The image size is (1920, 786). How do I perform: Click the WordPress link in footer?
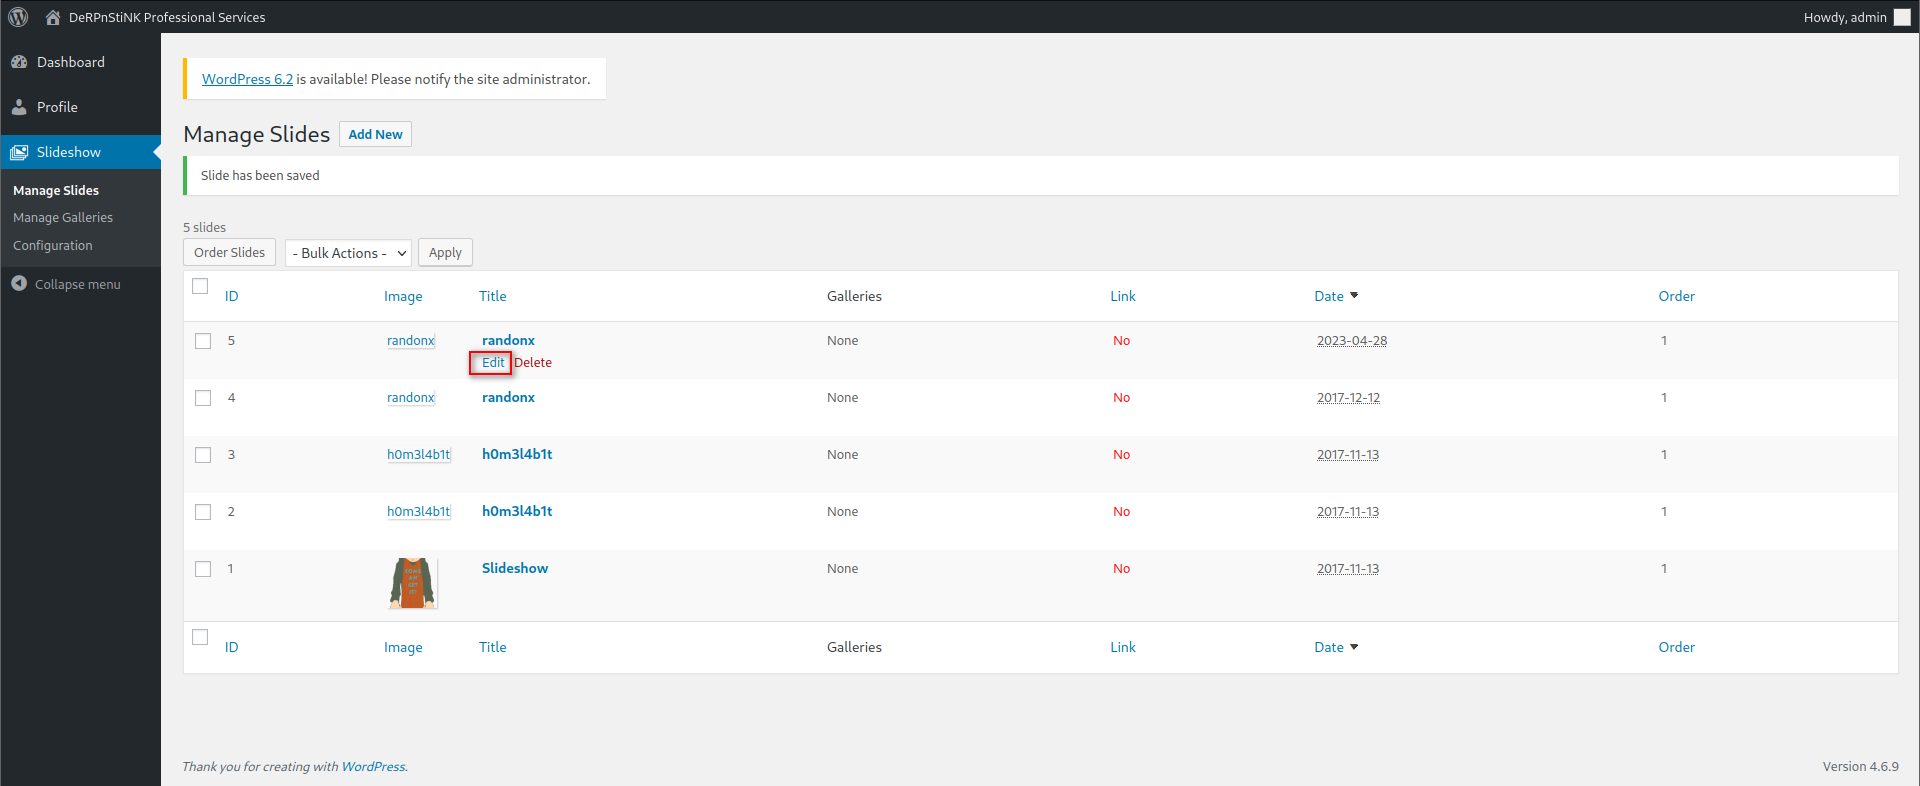click(373, 766)
